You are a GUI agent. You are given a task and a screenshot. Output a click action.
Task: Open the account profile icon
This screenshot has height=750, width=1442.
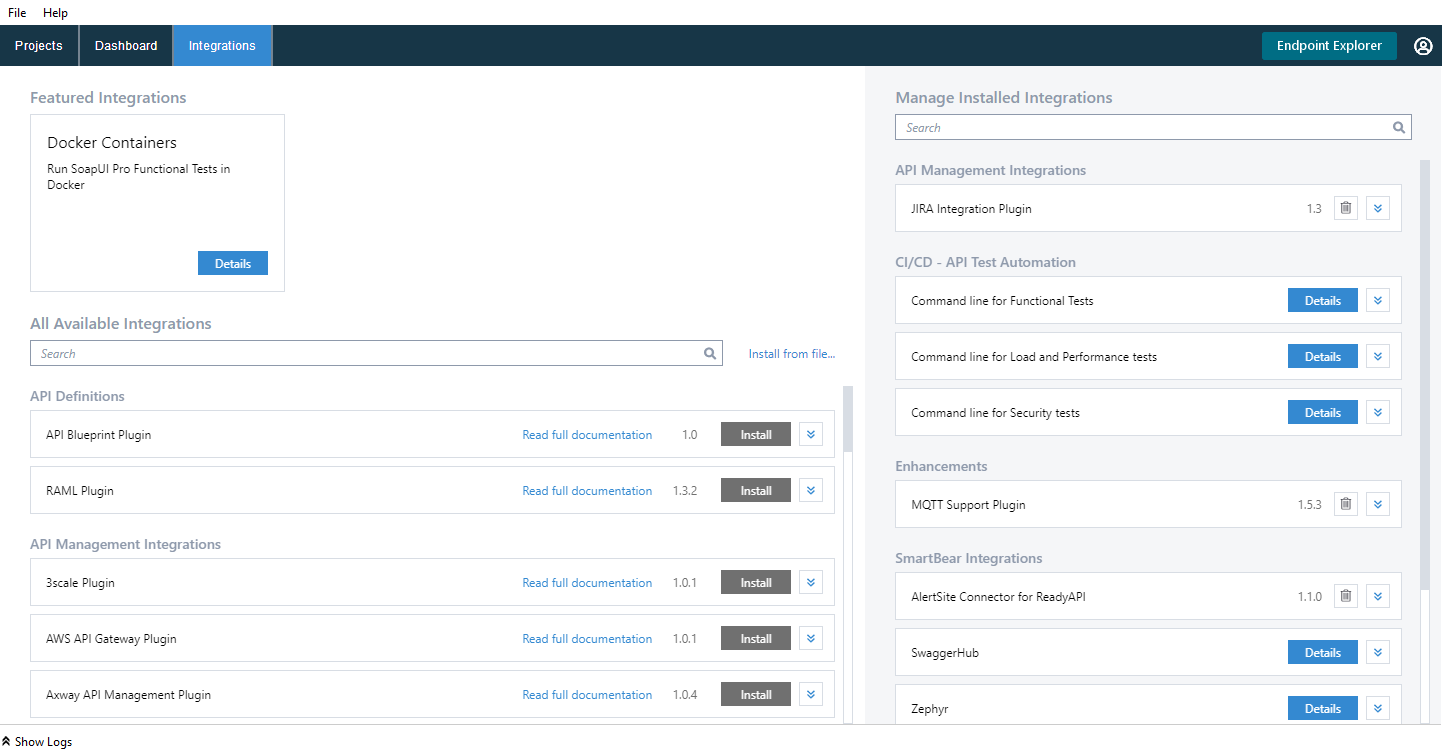[1423, 45]
